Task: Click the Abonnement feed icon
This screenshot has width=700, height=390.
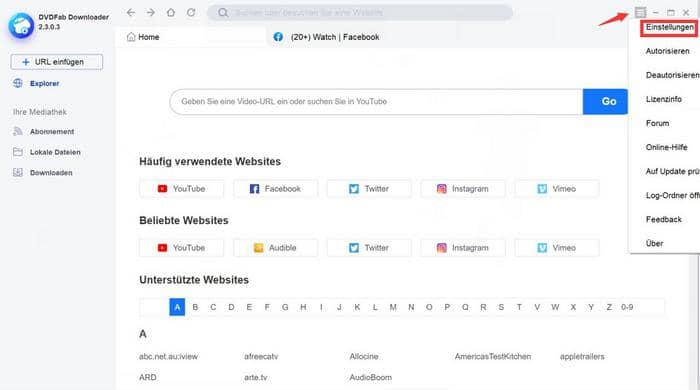Action: point(18,131)
